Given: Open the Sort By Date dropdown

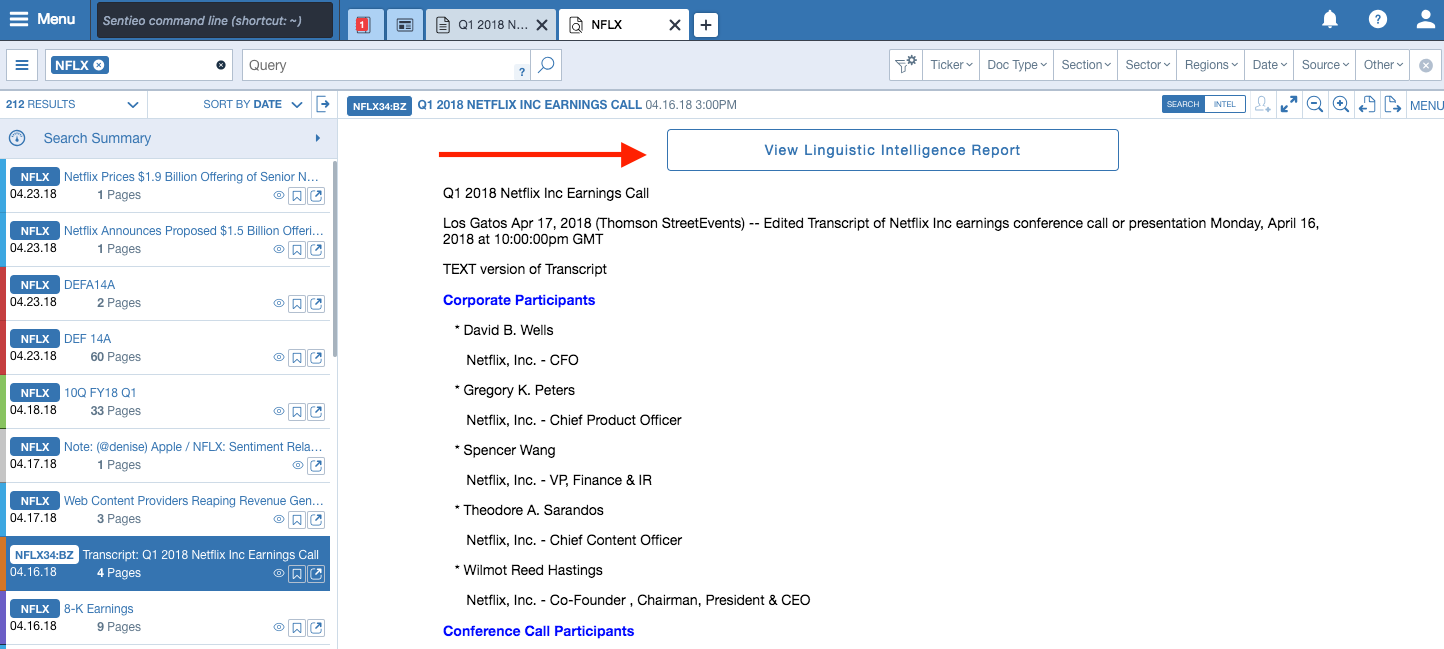Looking at the screenshot, I should [x=252, y=104].
